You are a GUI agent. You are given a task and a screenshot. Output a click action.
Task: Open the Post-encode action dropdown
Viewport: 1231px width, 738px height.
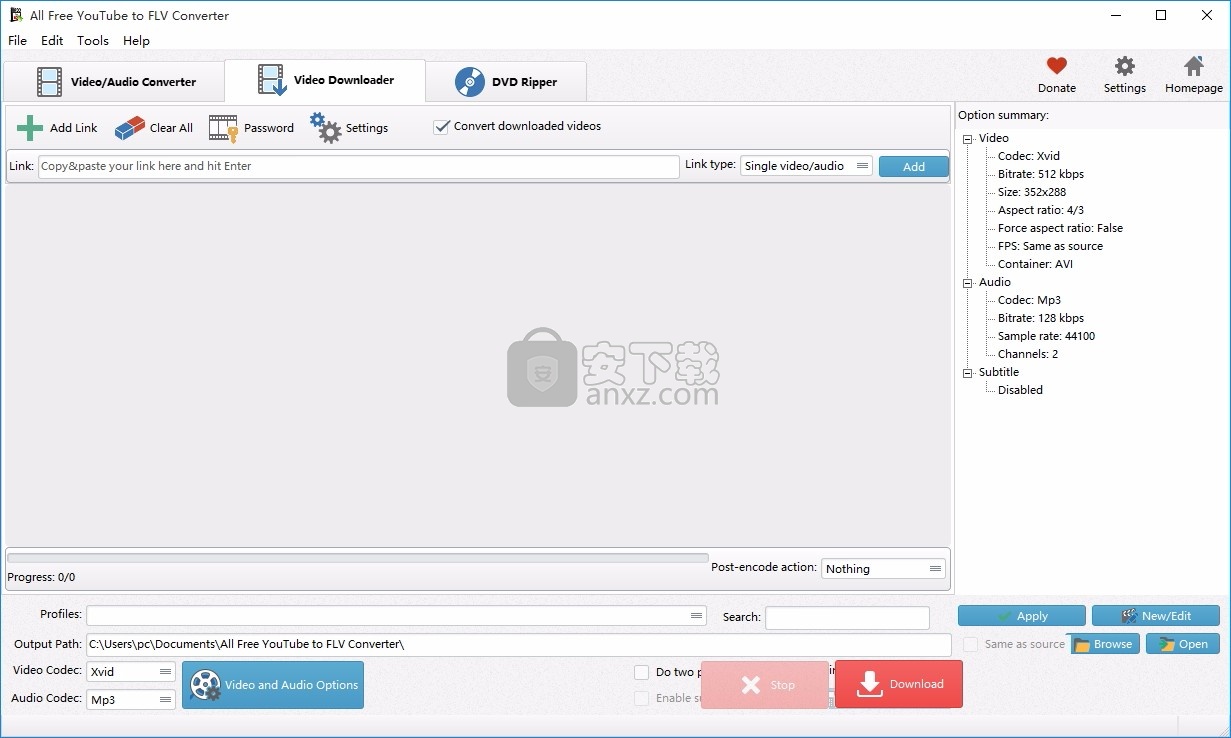(884, 568)
